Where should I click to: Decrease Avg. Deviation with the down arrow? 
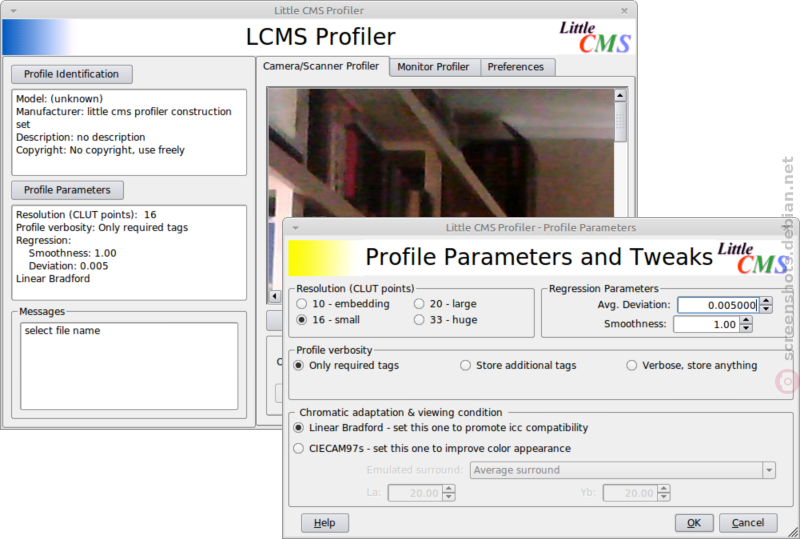766,309
